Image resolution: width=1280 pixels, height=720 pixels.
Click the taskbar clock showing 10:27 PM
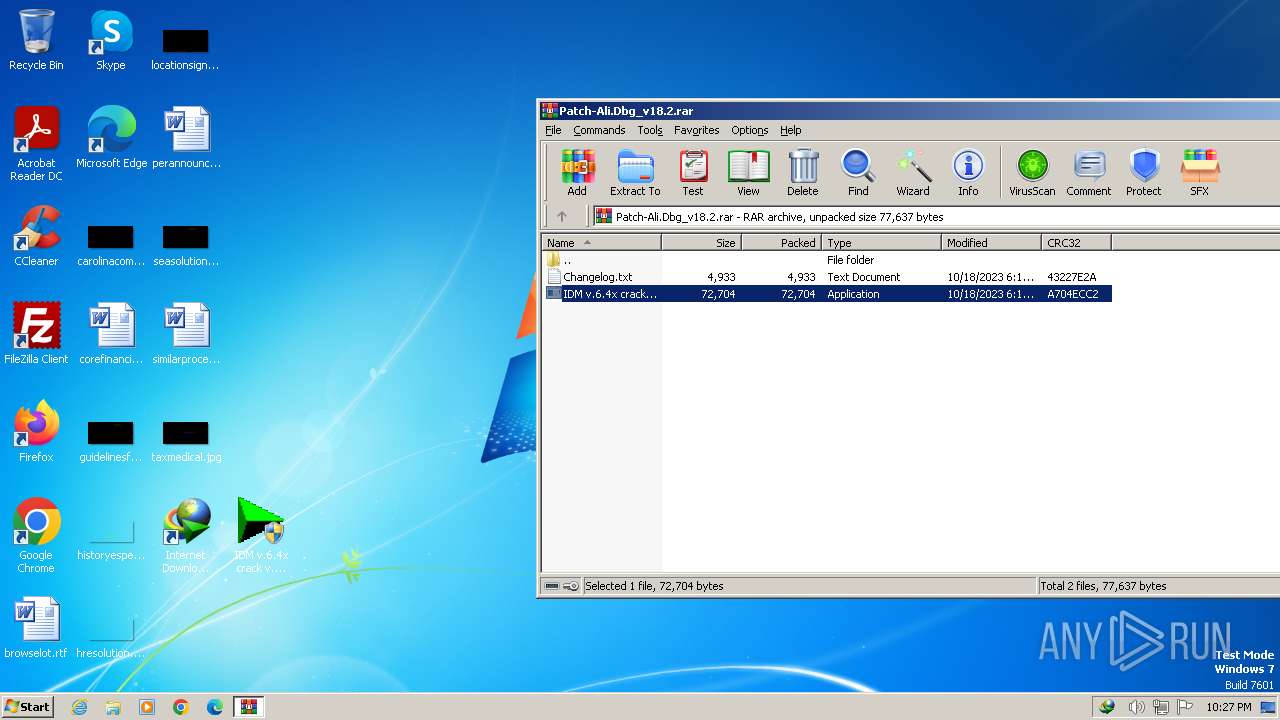point(1228,707)
